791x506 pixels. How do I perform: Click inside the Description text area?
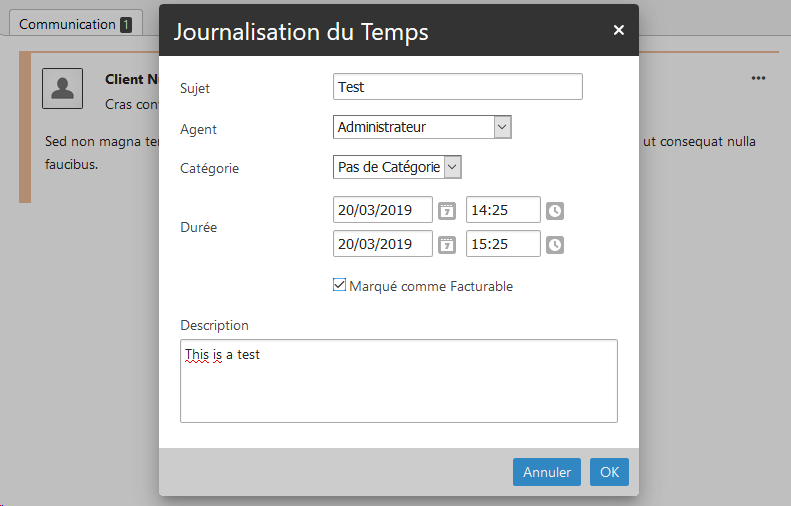coord(398,385)
